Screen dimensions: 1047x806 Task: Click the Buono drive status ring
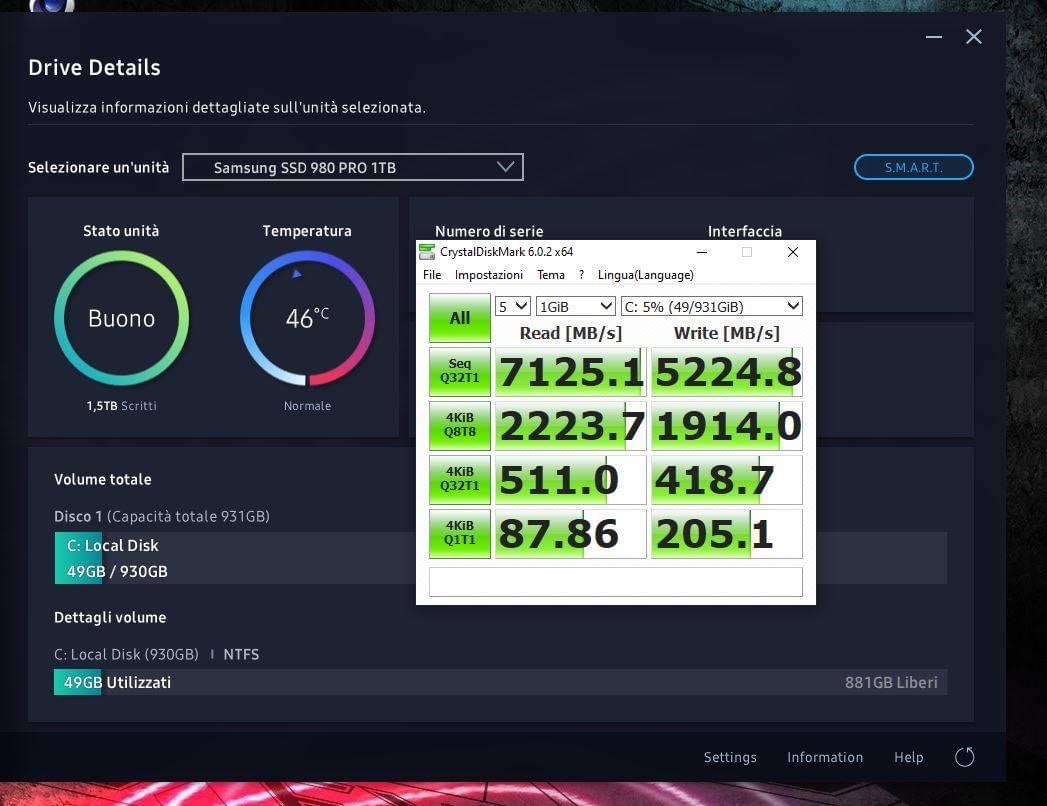pyautogui.click(x=122, y=318)
